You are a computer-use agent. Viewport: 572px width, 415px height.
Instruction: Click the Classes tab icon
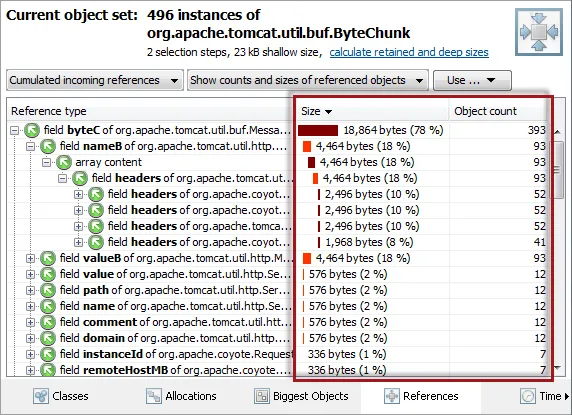point(40,396)
